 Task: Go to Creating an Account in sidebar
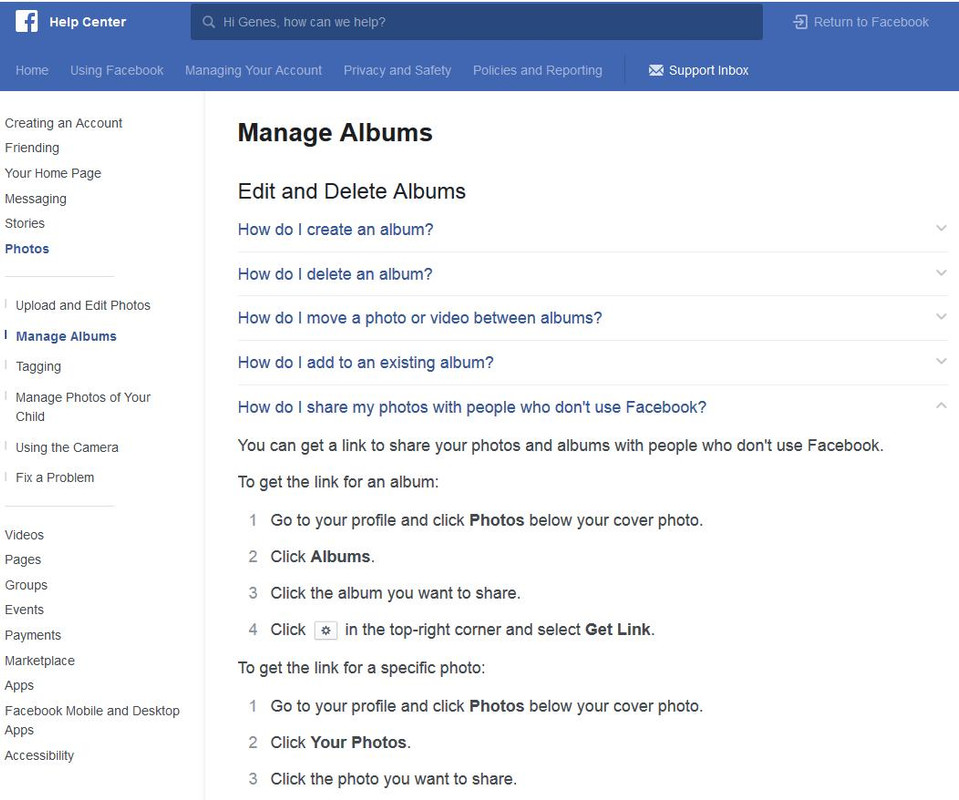pyautogui.click(x=64, y=123)
